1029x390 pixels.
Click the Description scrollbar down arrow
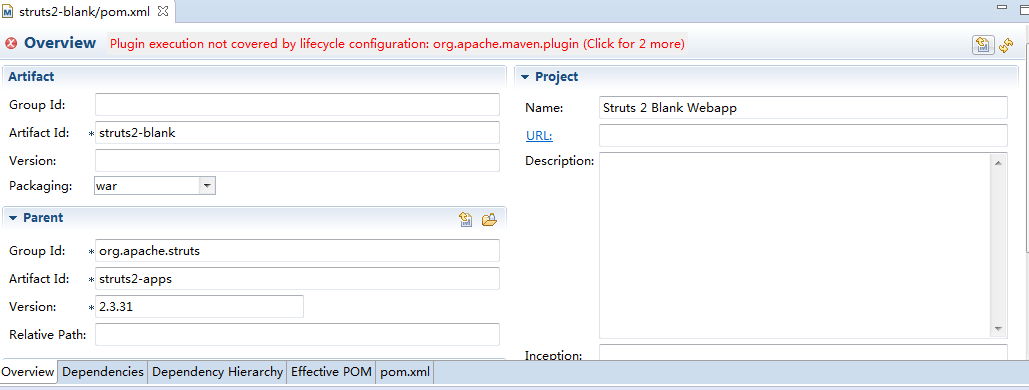(998, 328)
